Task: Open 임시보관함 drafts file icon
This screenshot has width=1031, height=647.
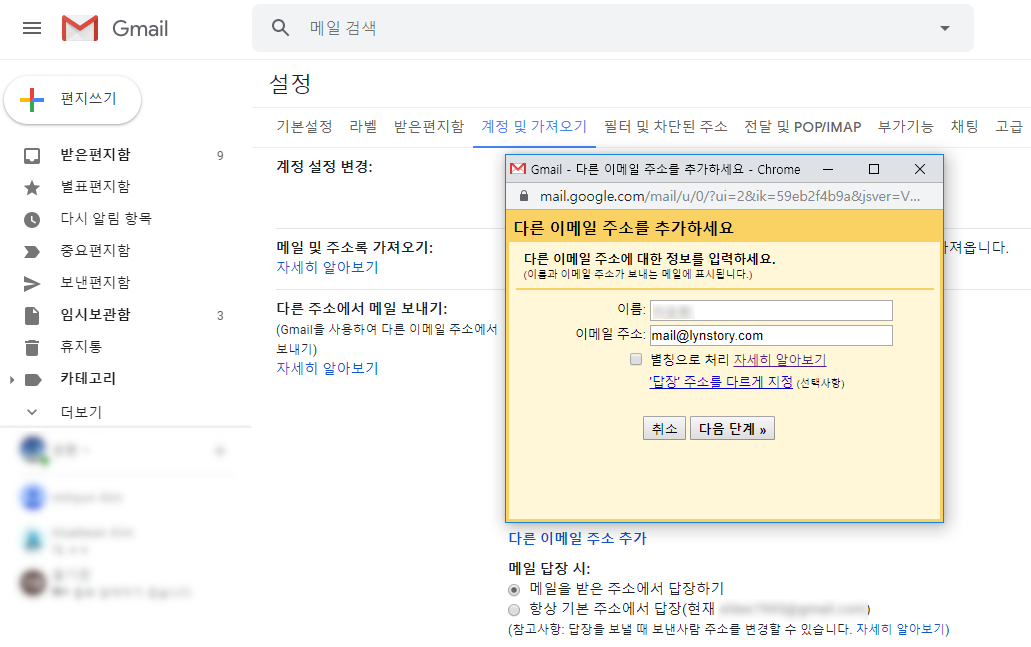Action: point(32,316)
